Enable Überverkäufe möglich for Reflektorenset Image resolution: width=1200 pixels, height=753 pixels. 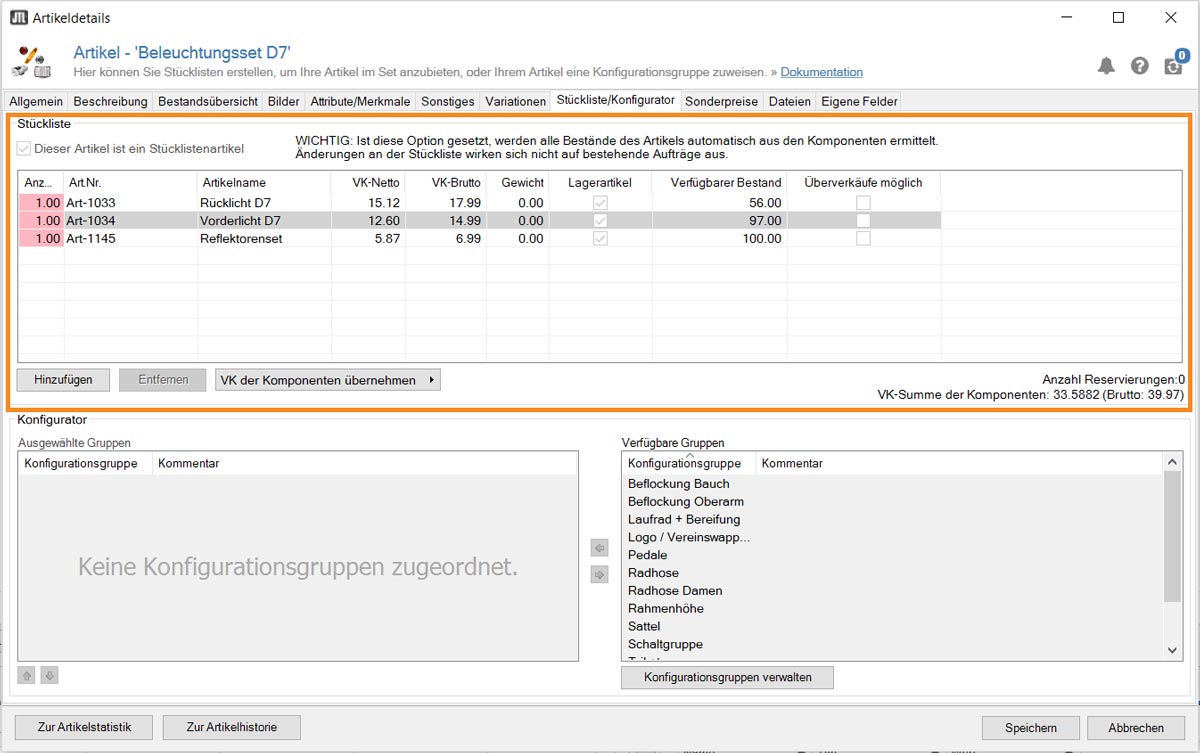coord(863,239)
